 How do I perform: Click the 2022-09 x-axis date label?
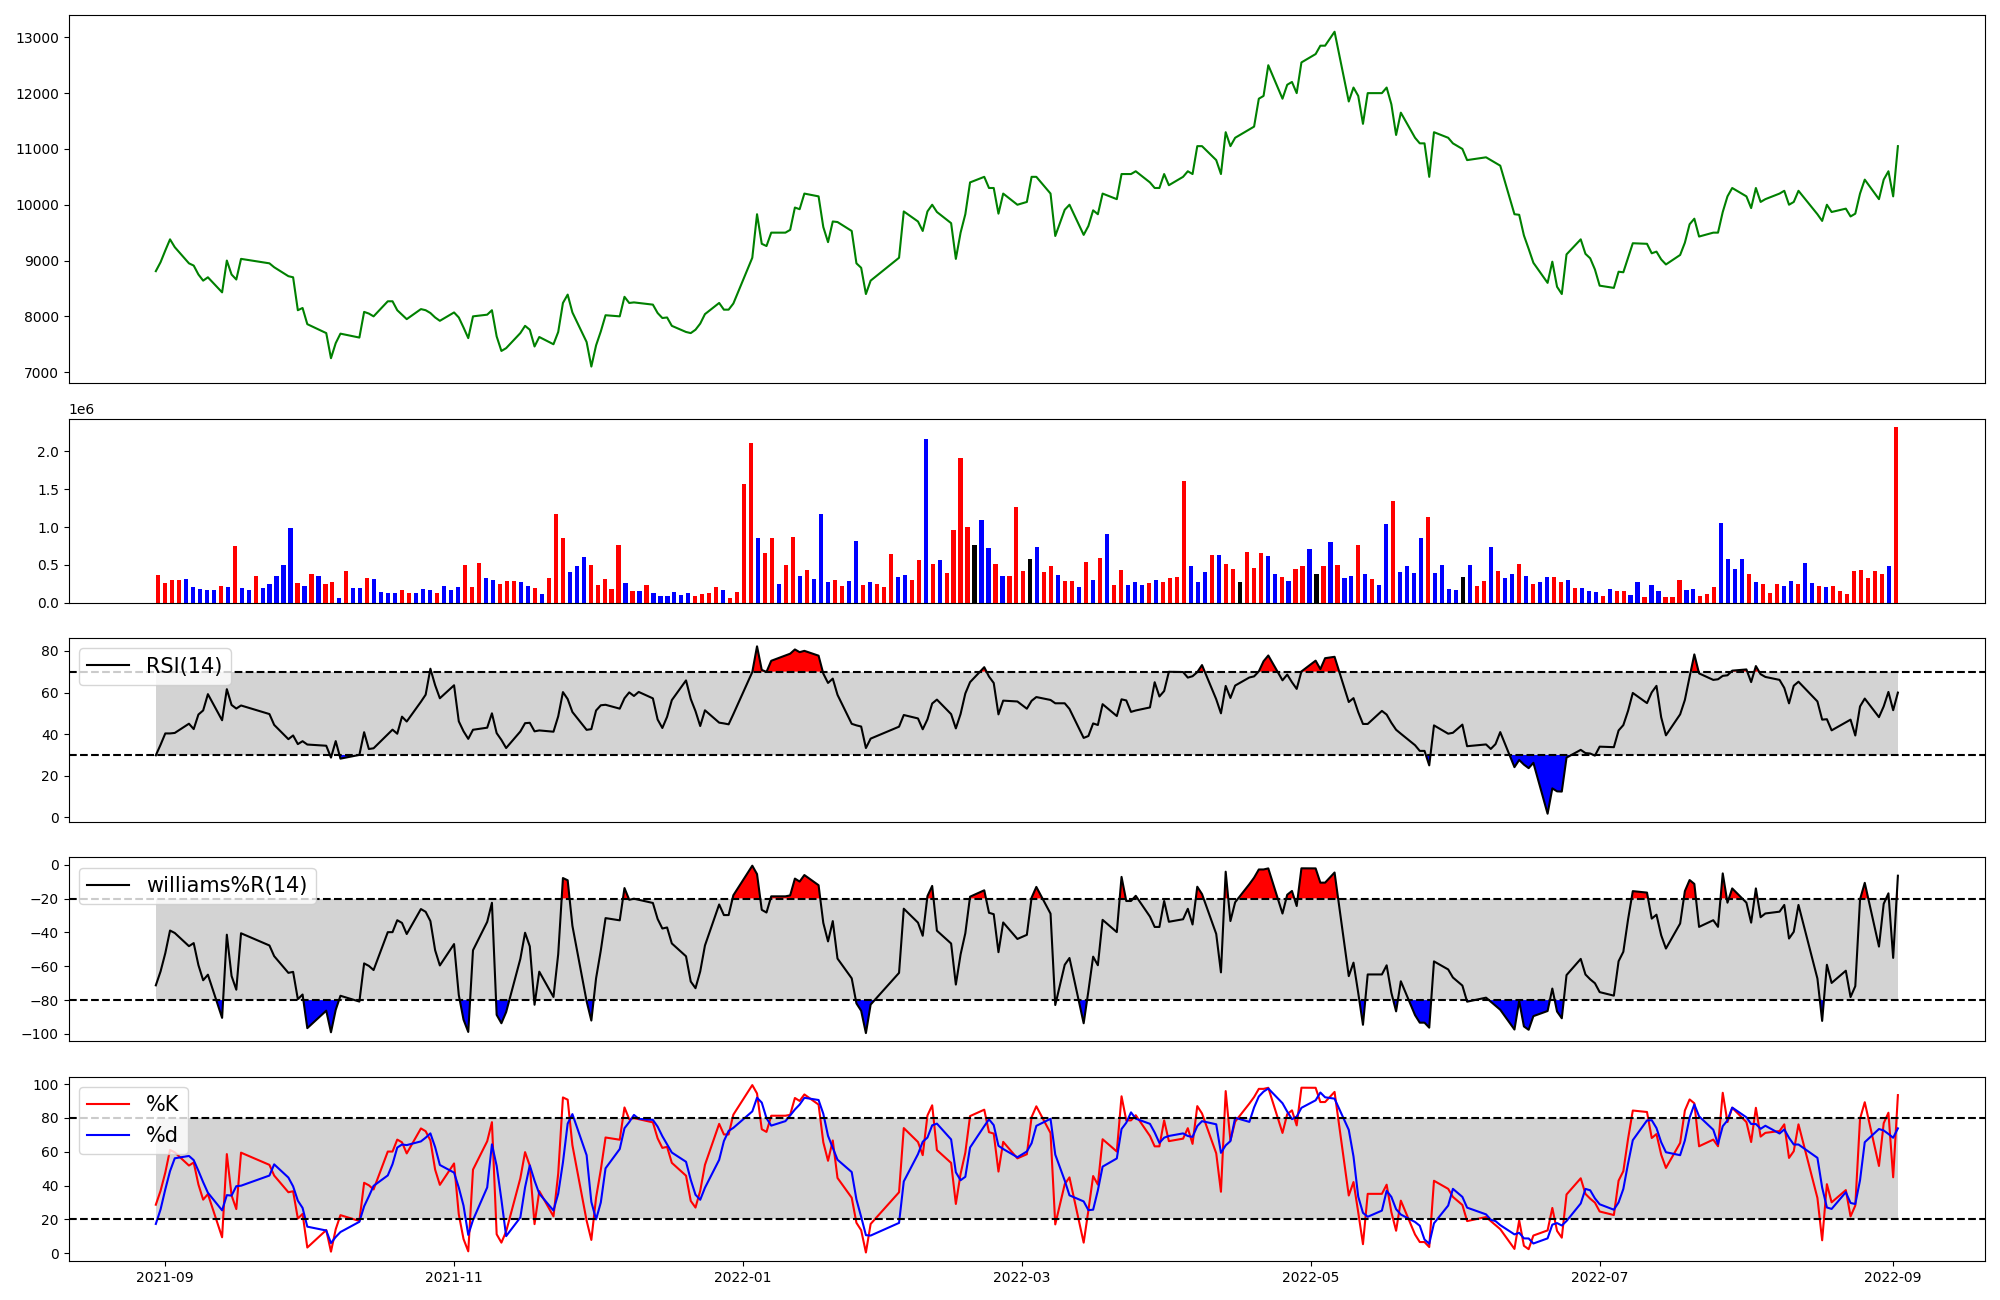tap(1892, 1277)
